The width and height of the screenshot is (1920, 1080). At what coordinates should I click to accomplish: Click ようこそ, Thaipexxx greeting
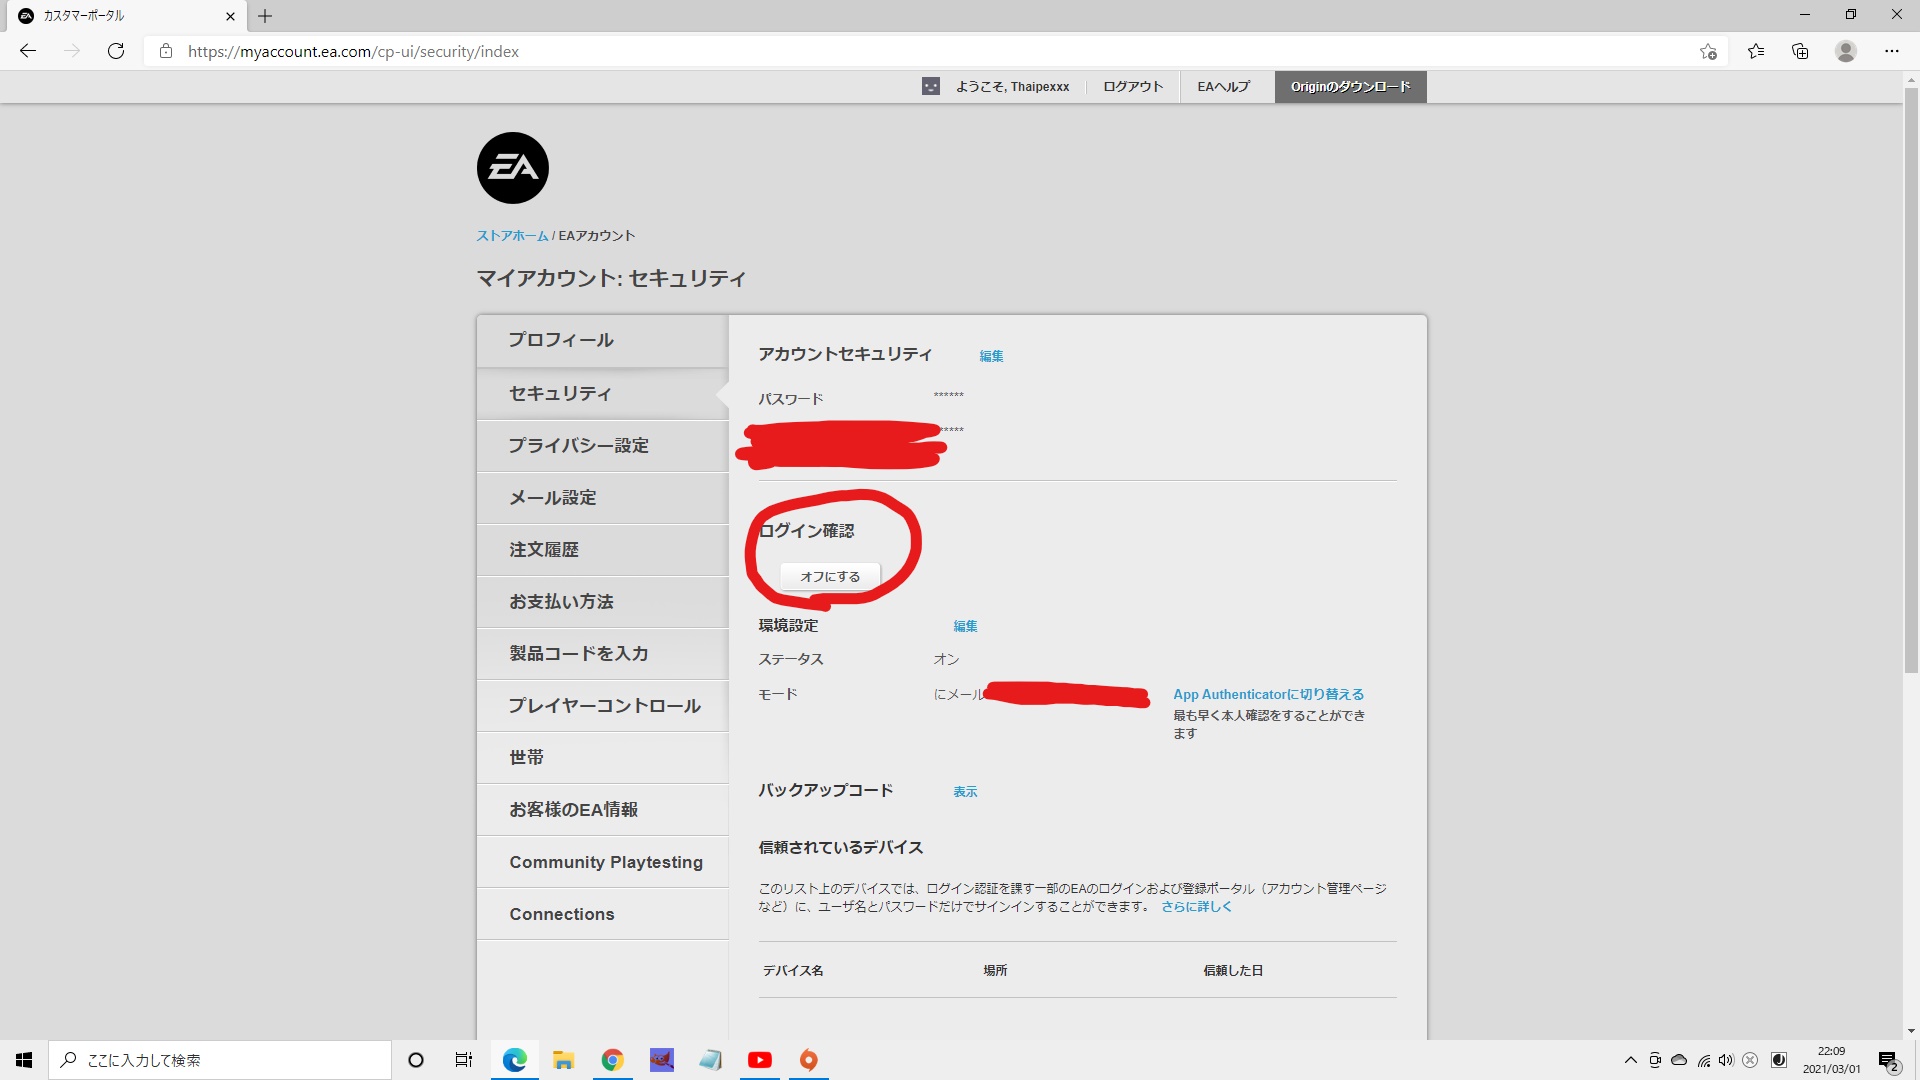coord(1012,87)
